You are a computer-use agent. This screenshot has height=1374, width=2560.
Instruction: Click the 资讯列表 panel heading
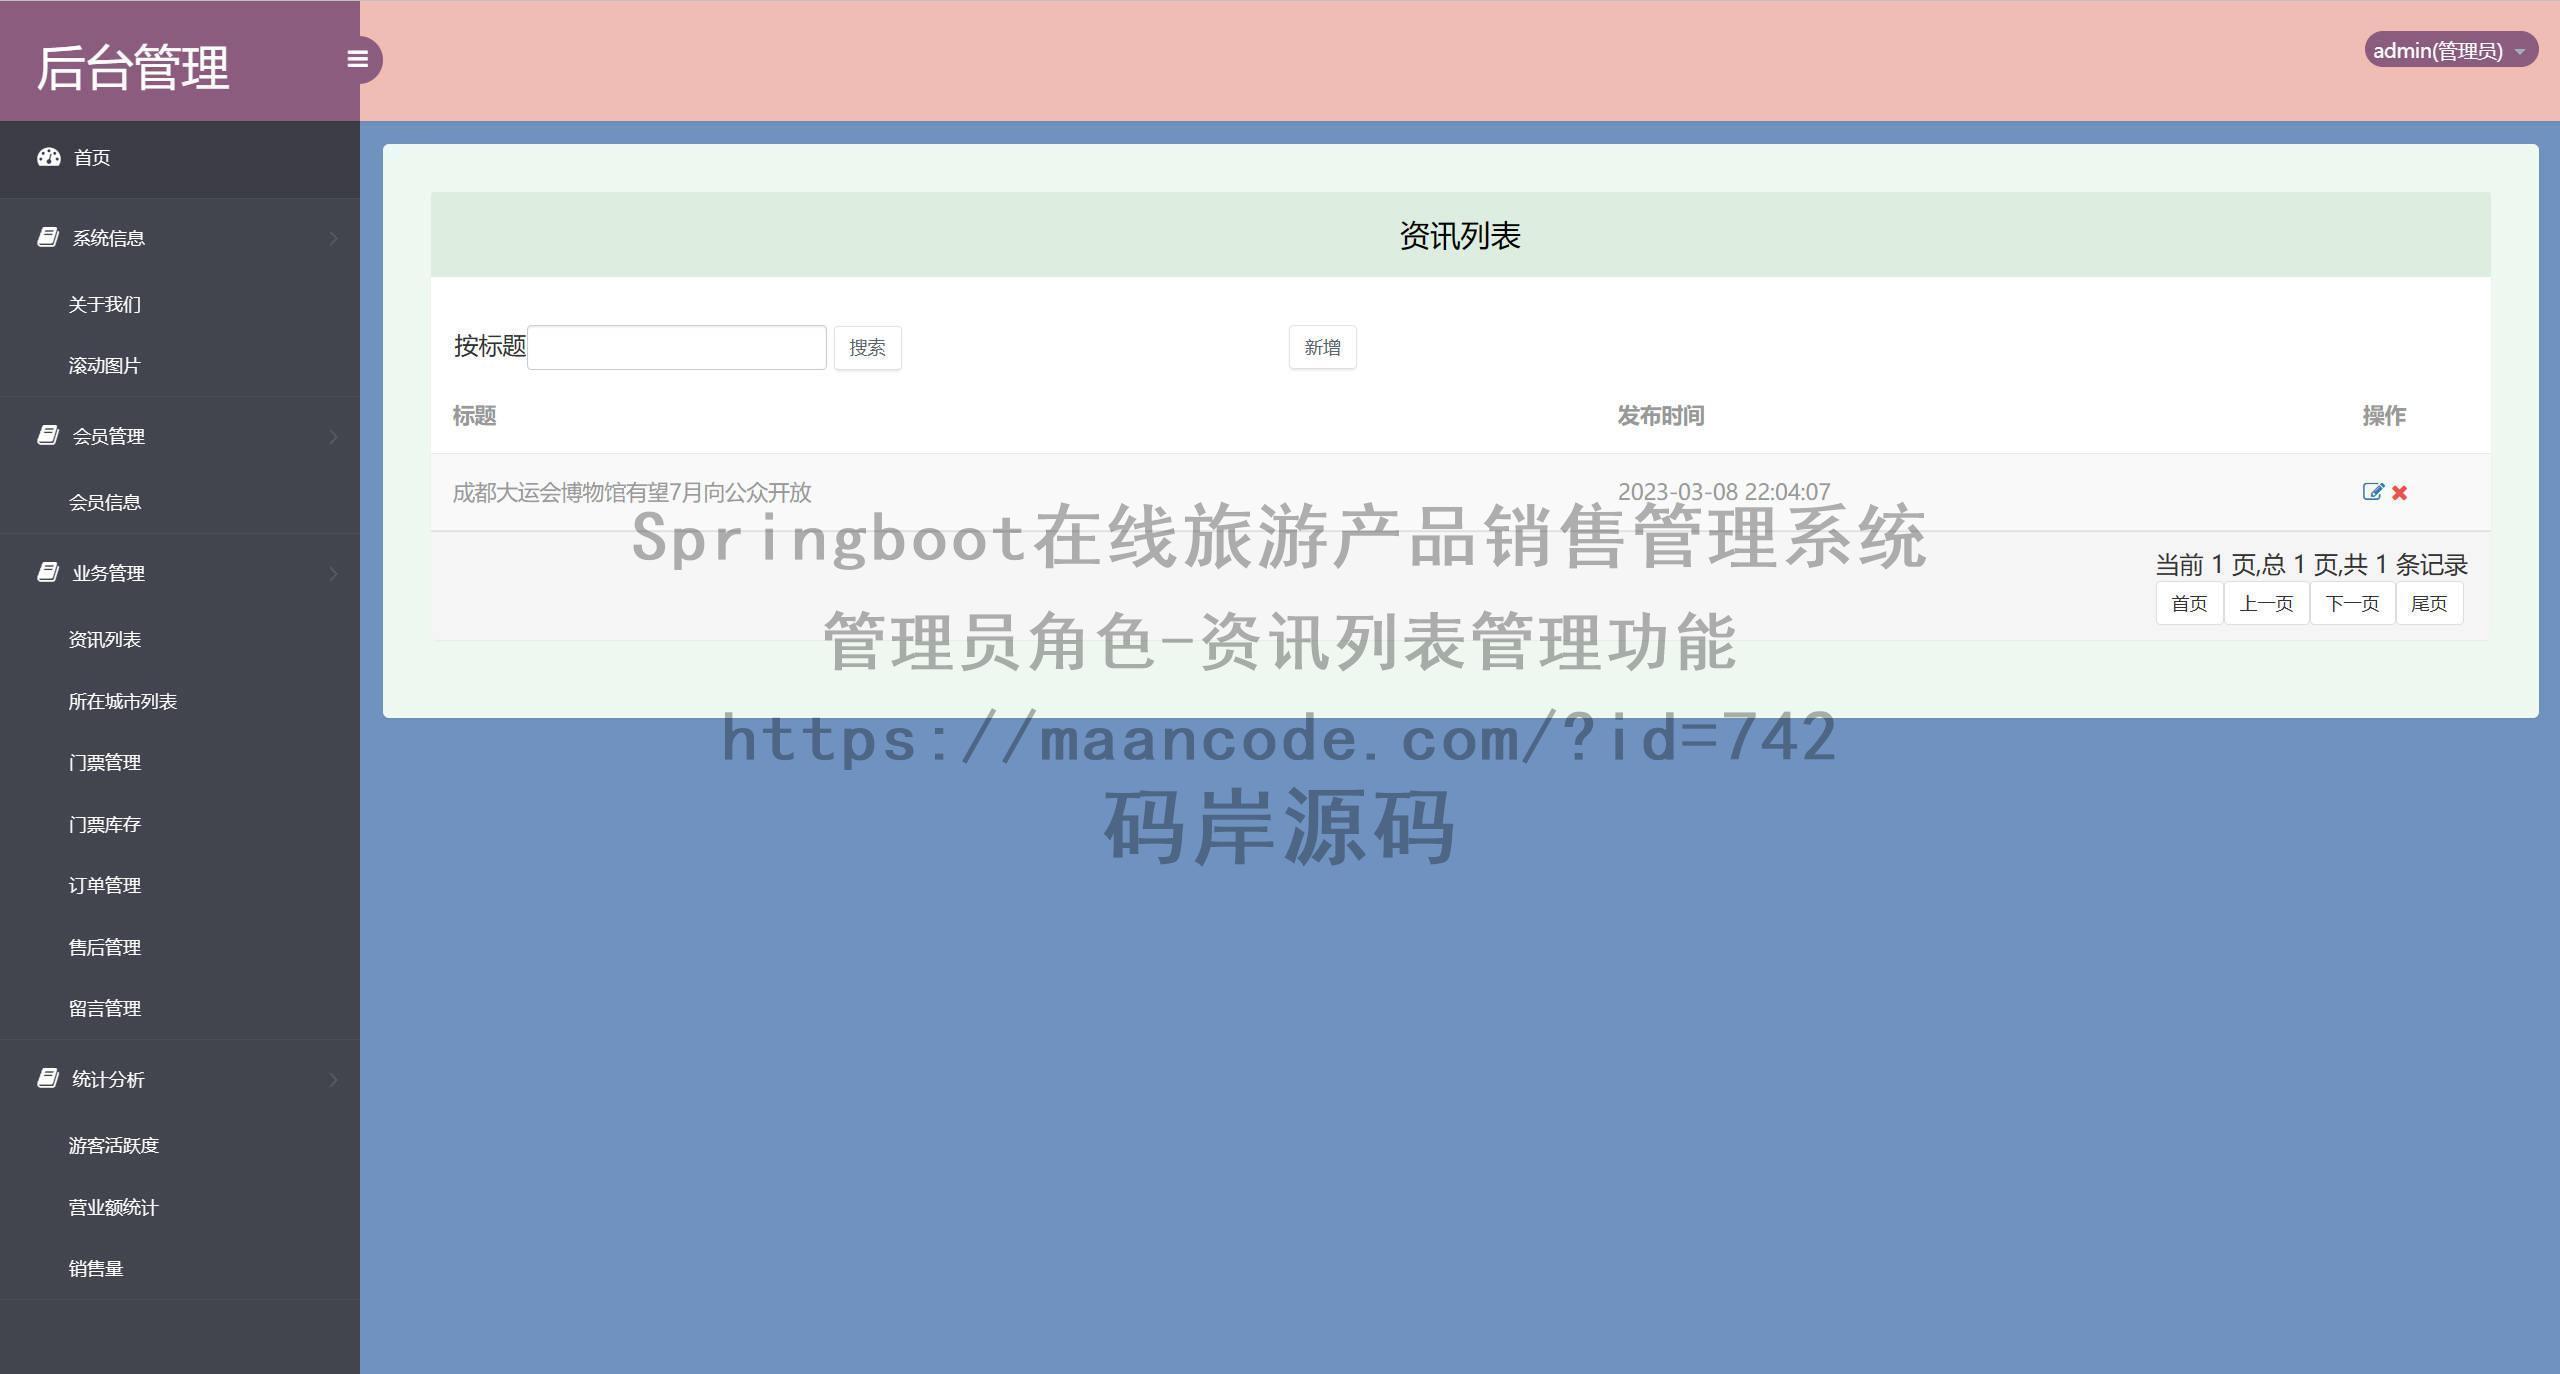click(x=1460, y=236)
